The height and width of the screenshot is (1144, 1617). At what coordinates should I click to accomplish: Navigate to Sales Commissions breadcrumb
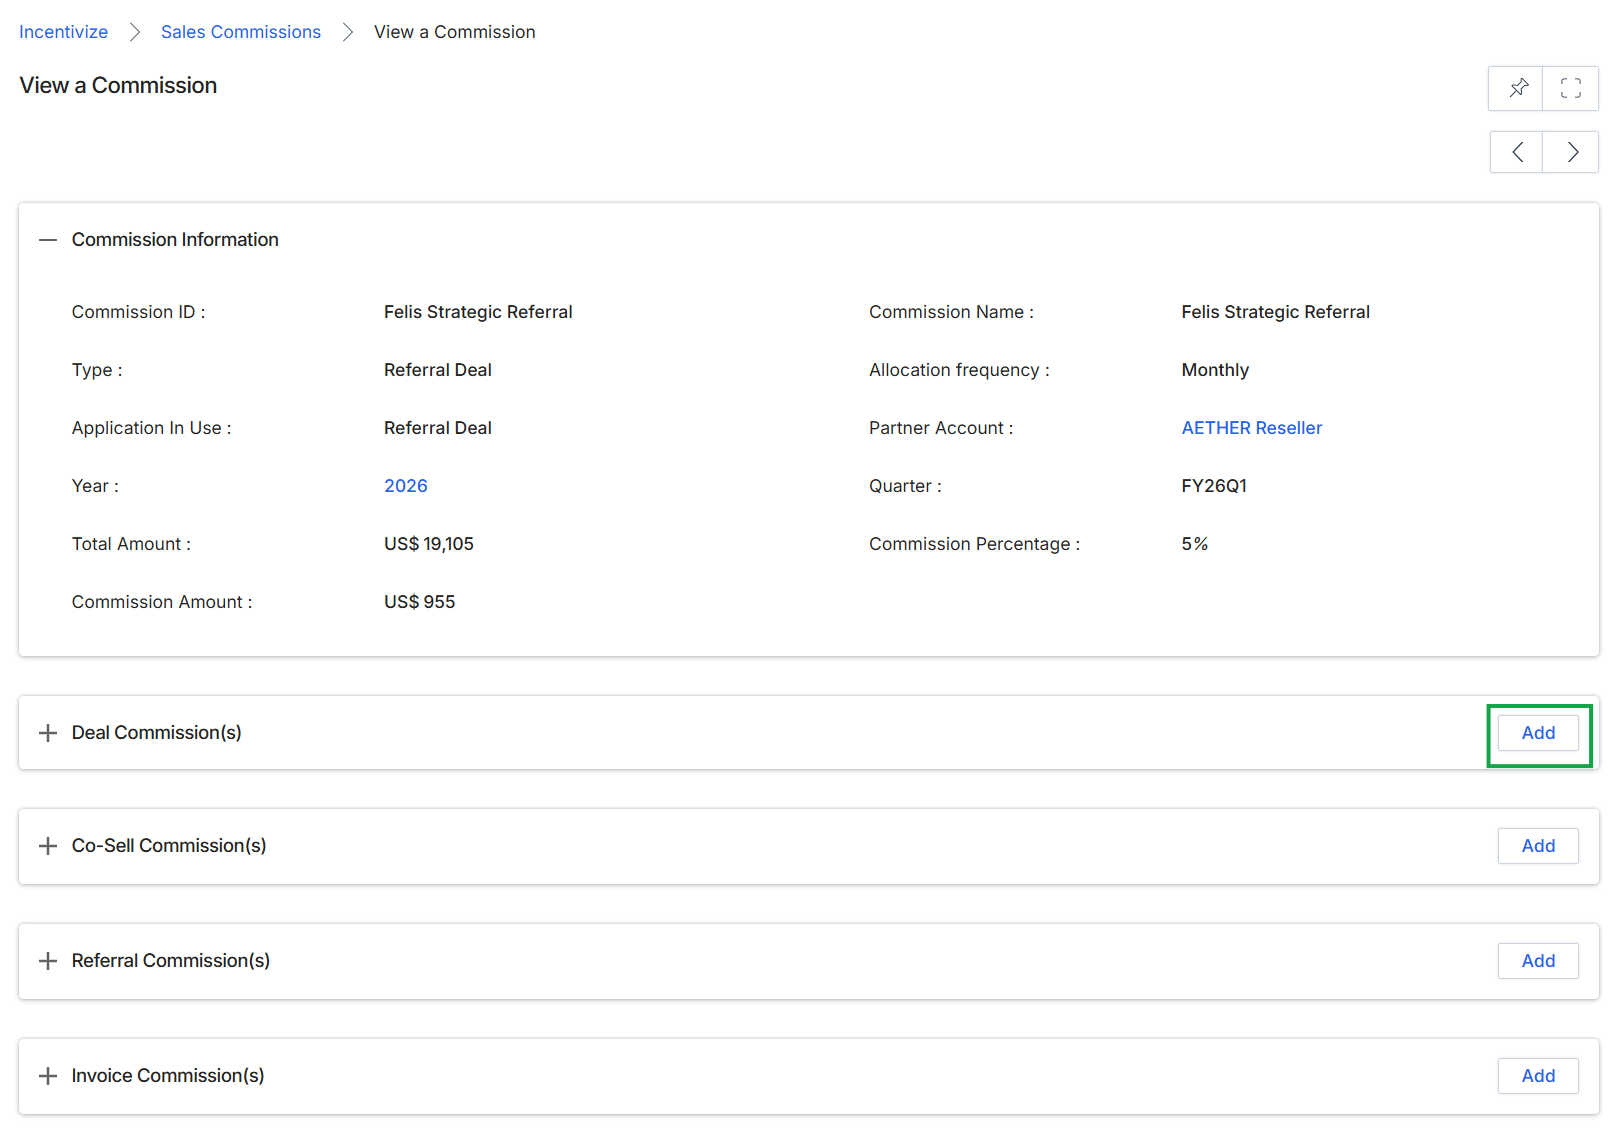pyautogui.click(x=241, y=32)
